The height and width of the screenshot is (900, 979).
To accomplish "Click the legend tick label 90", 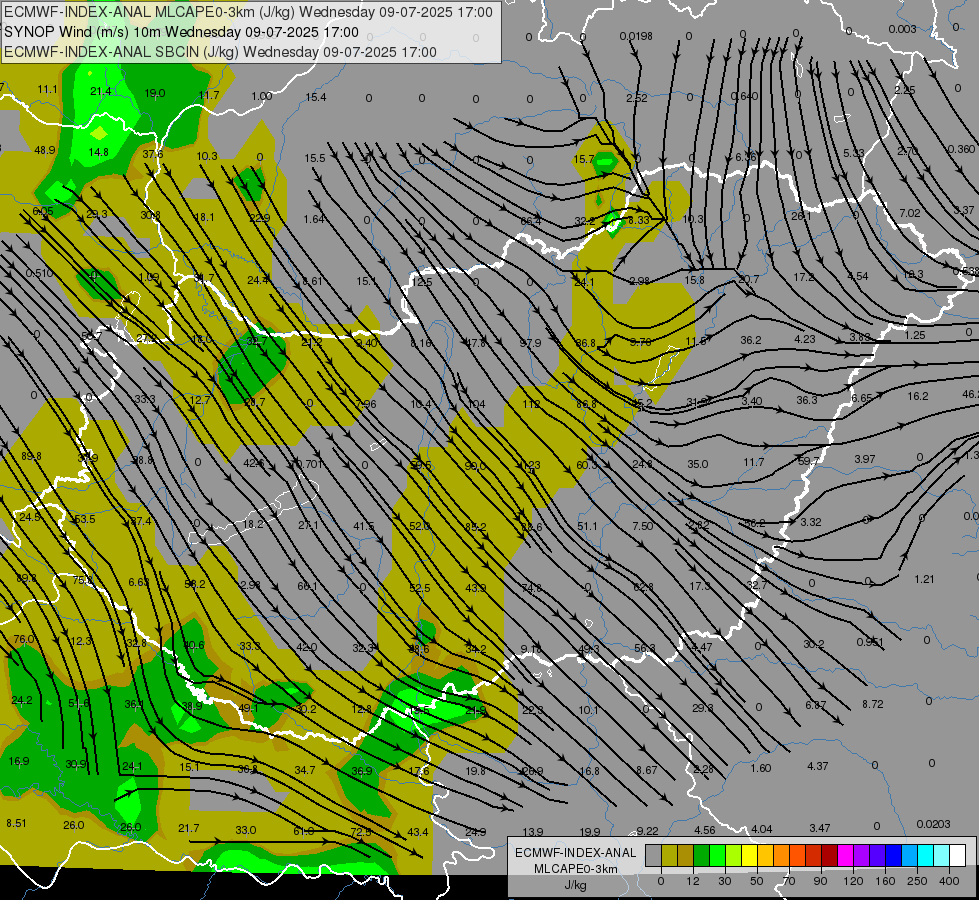I will point(820,881).
